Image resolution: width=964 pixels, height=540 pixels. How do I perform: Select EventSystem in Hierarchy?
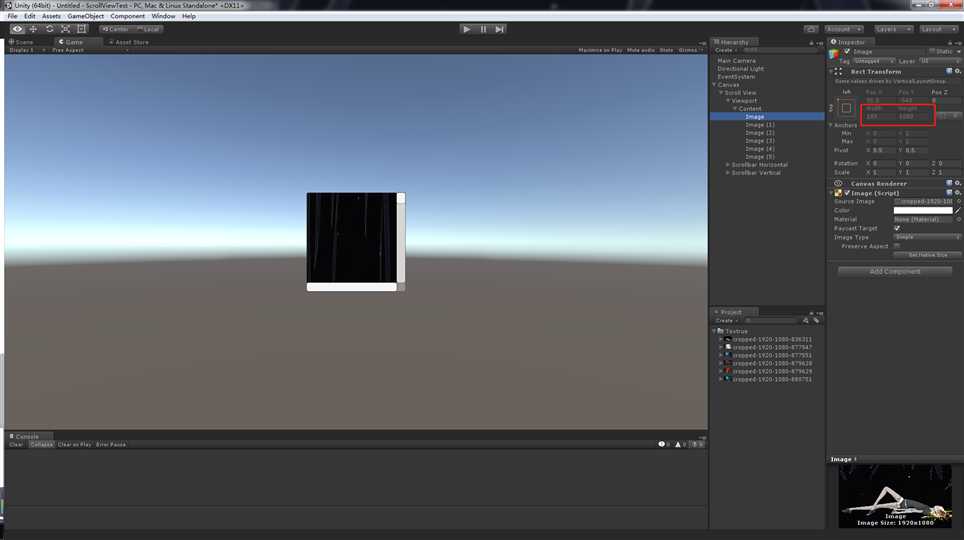[735, 77]
